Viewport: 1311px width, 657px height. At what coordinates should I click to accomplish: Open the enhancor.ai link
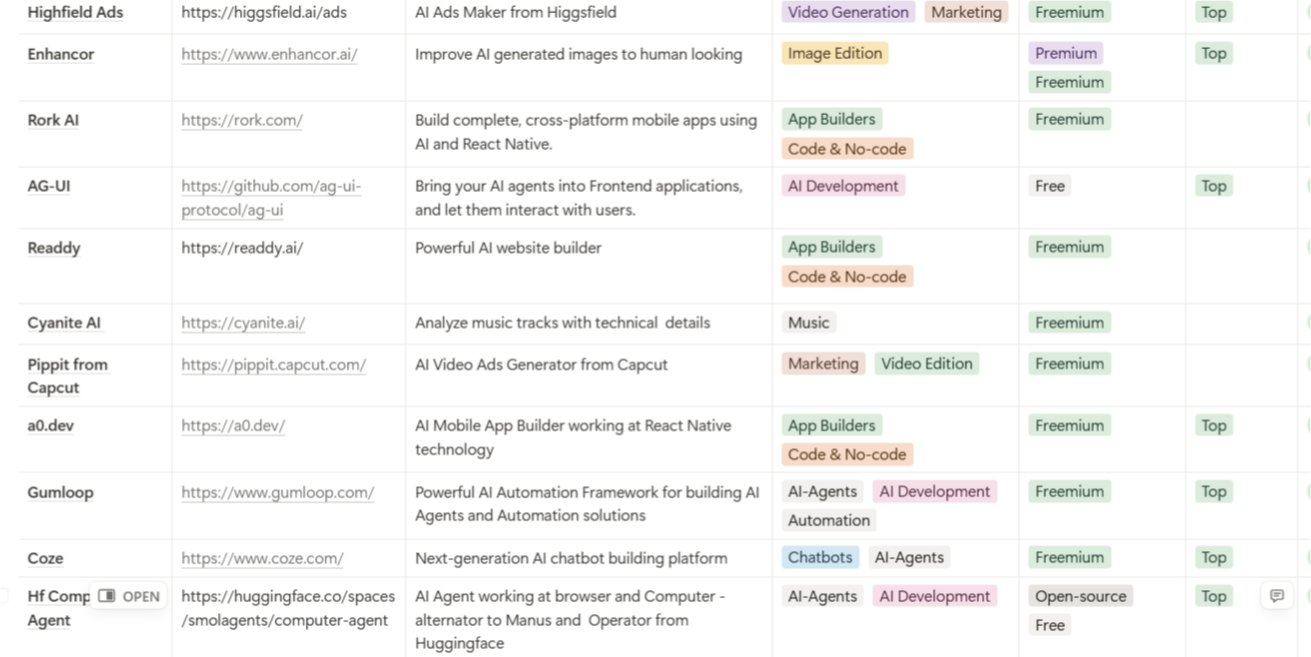pyautogui.click(x=269, y=55)
